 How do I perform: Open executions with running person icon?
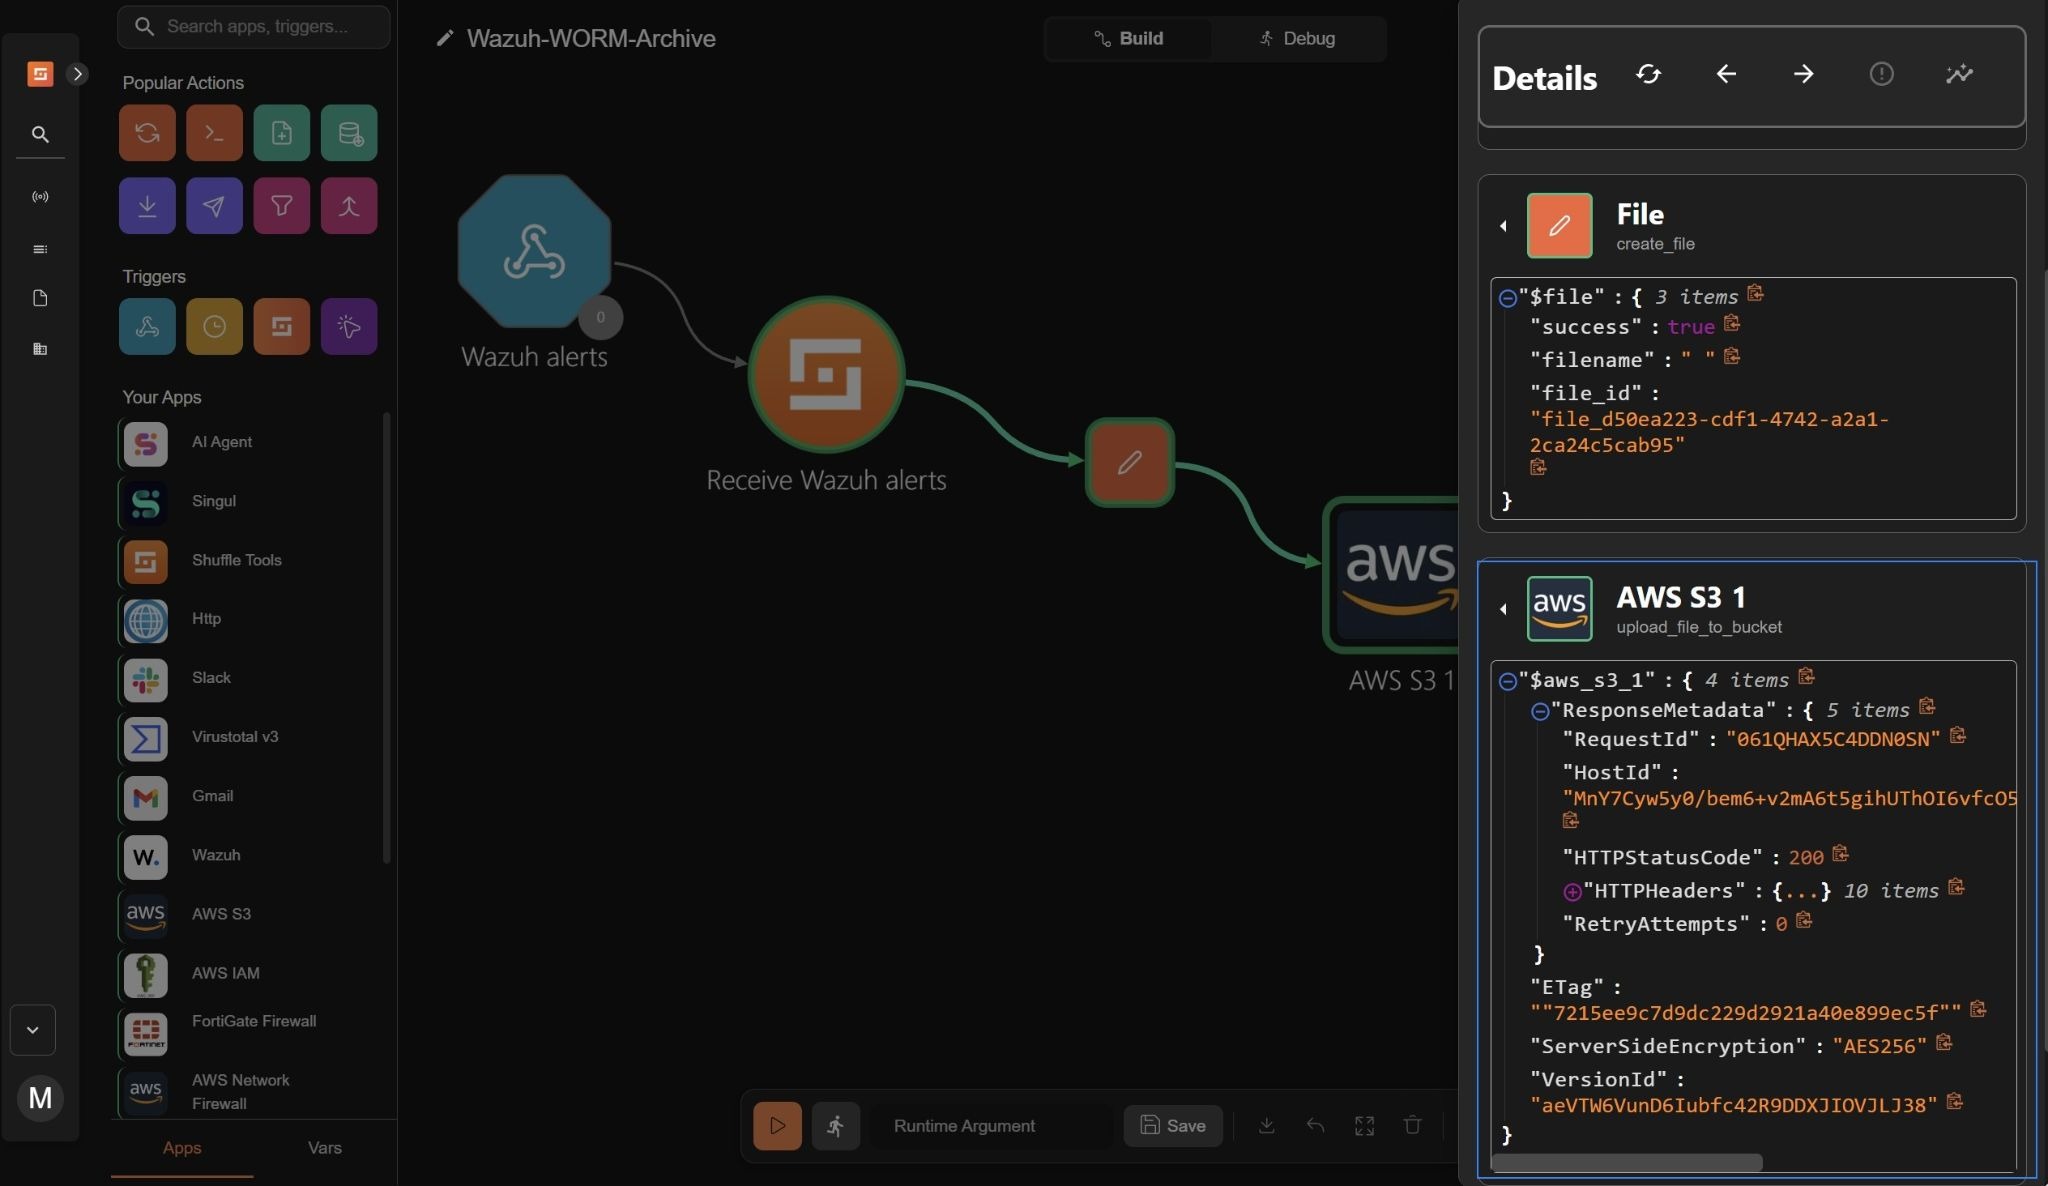click(x=836, y=1126)
